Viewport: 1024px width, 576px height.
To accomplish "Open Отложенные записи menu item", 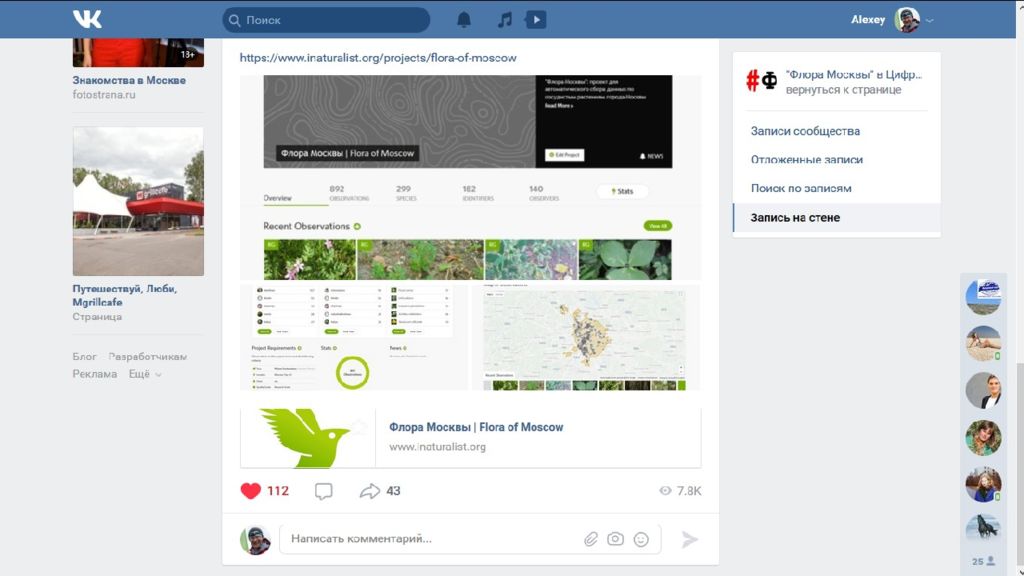I will pos(807,159).
